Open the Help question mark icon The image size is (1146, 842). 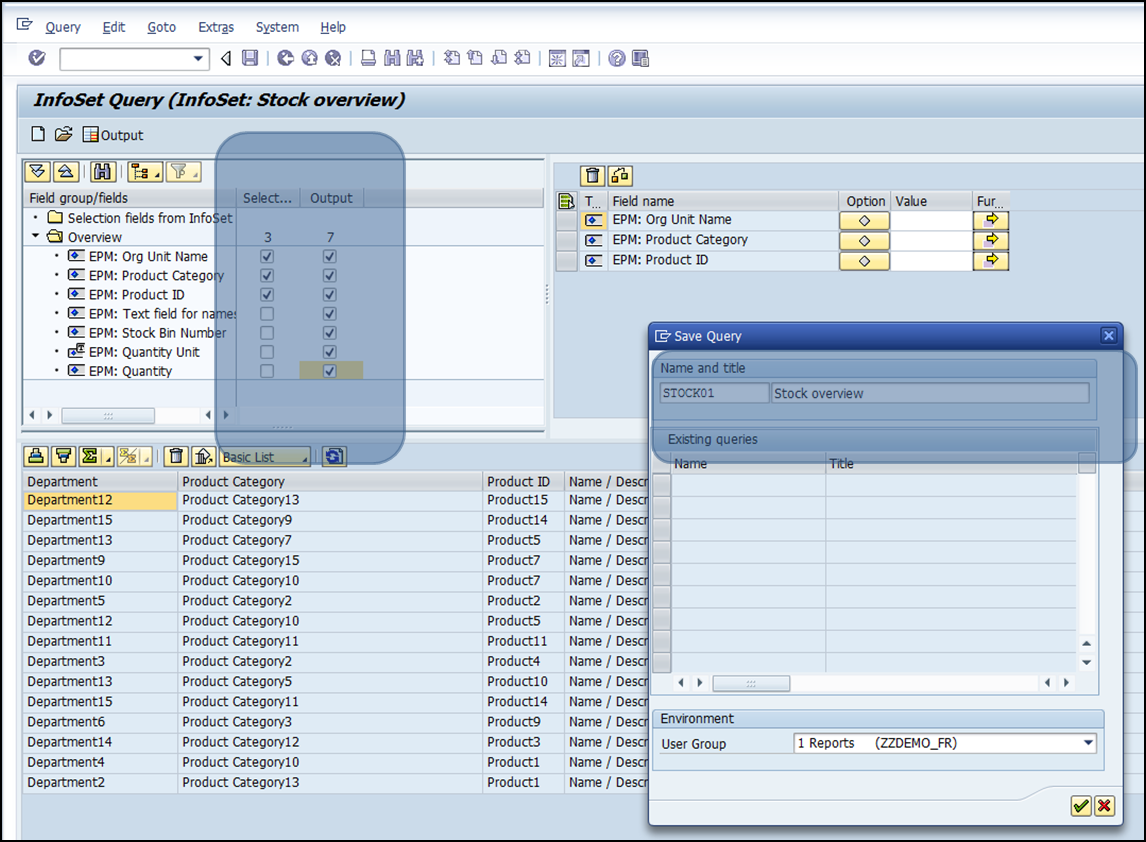click(617, 58)
